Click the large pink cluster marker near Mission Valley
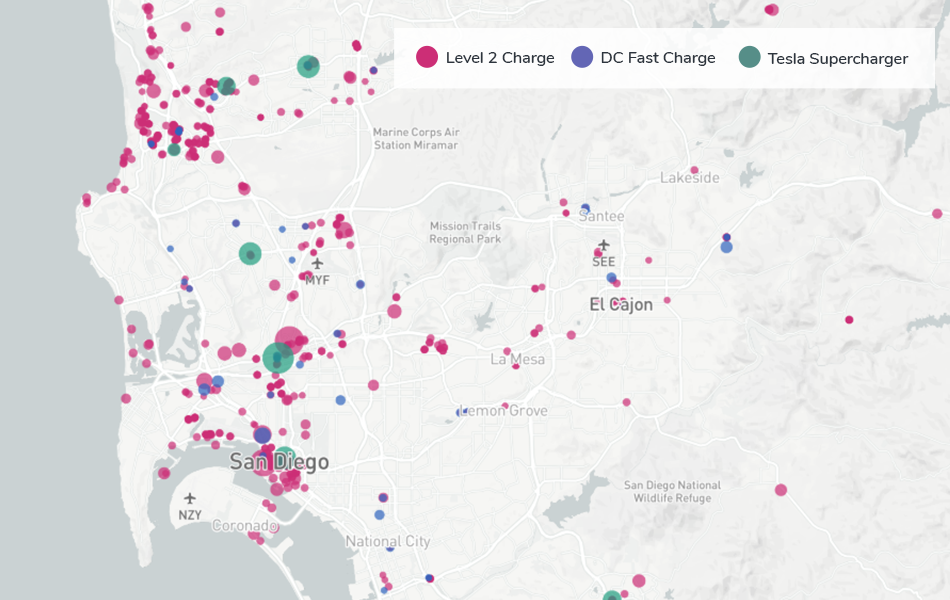The width and height of the screenshot is (950, 600). (x=288, y=338)
